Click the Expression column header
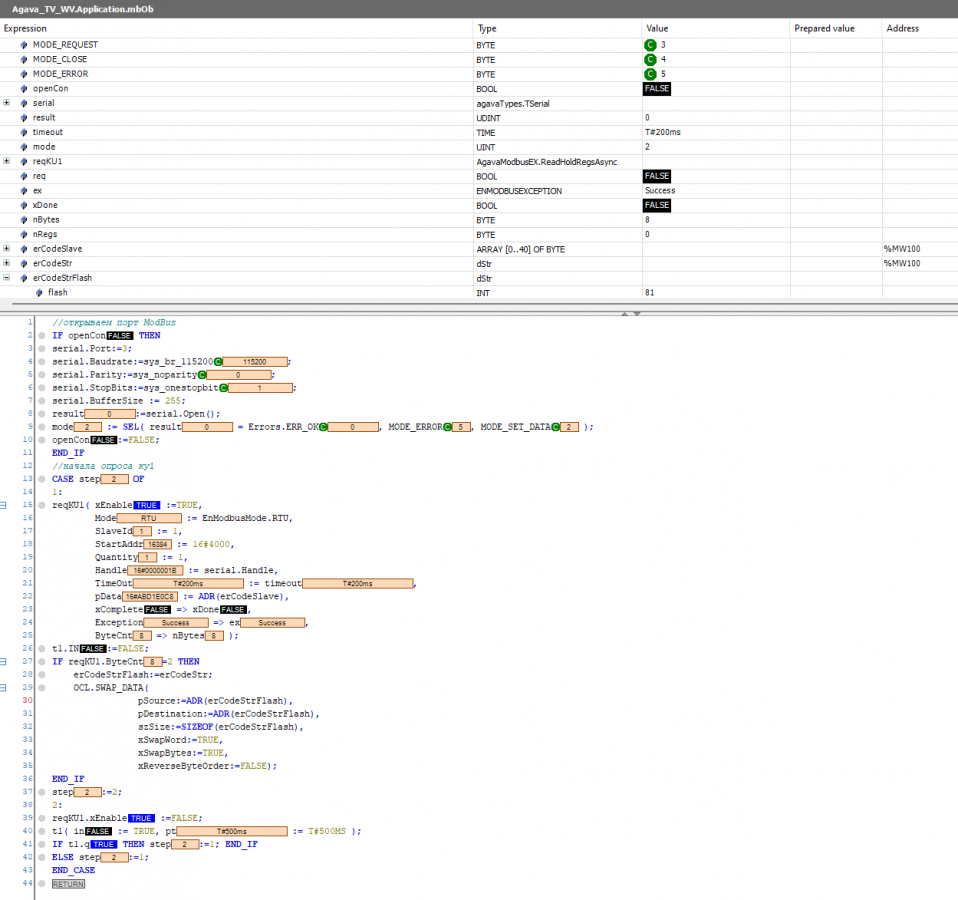The height and width of the screenshot is (900, 958). [25, 29]
